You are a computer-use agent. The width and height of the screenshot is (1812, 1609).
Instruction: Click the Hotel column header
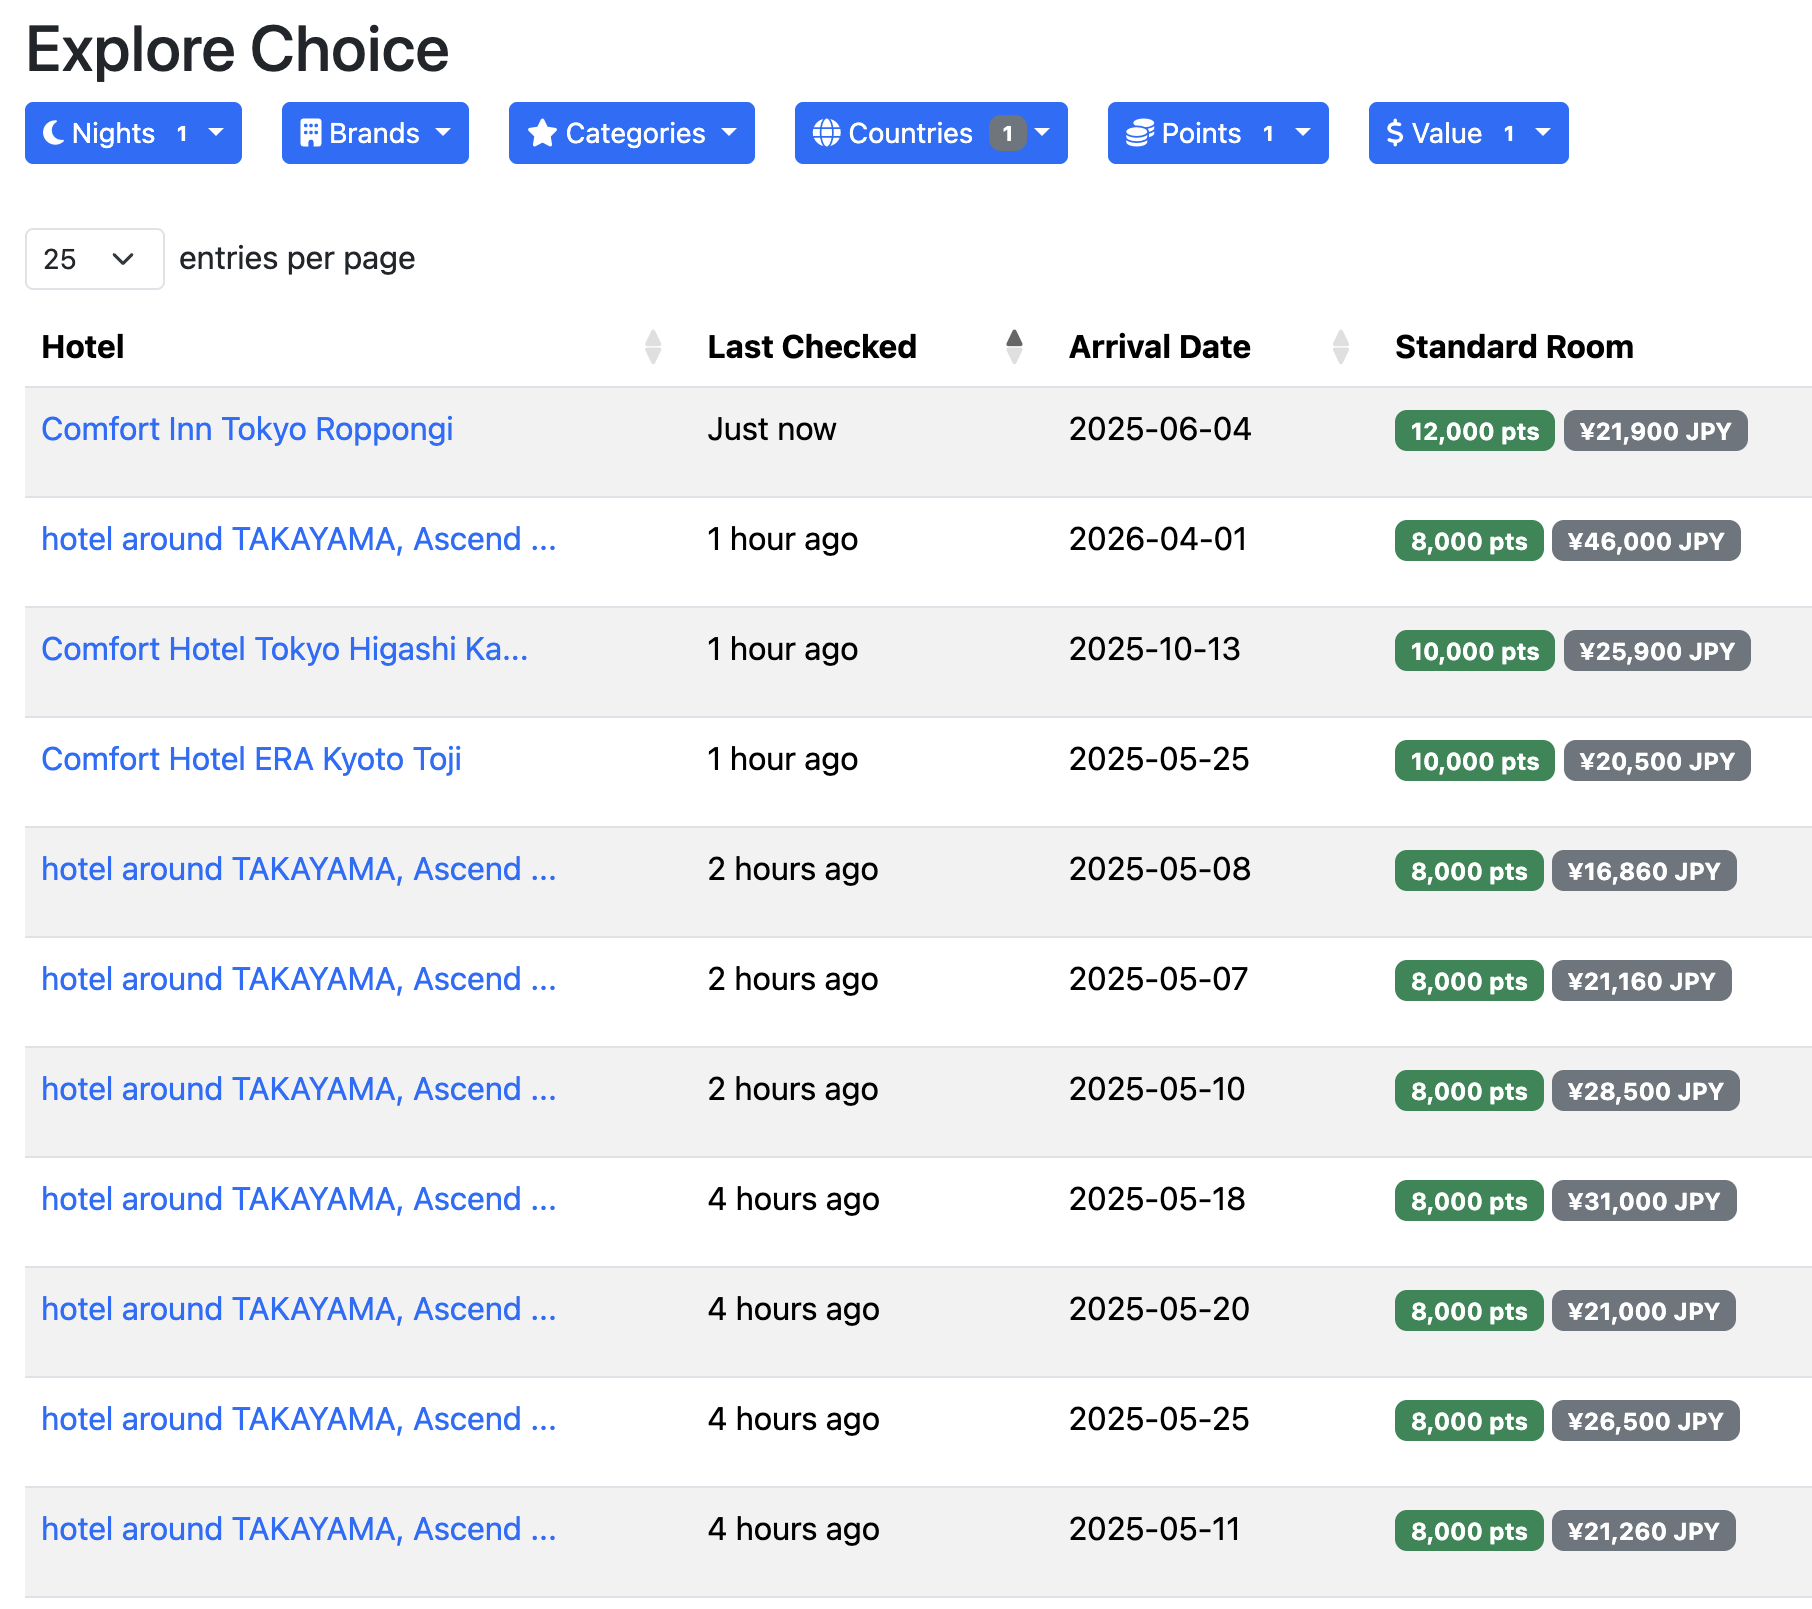click(x=83, y=347)
